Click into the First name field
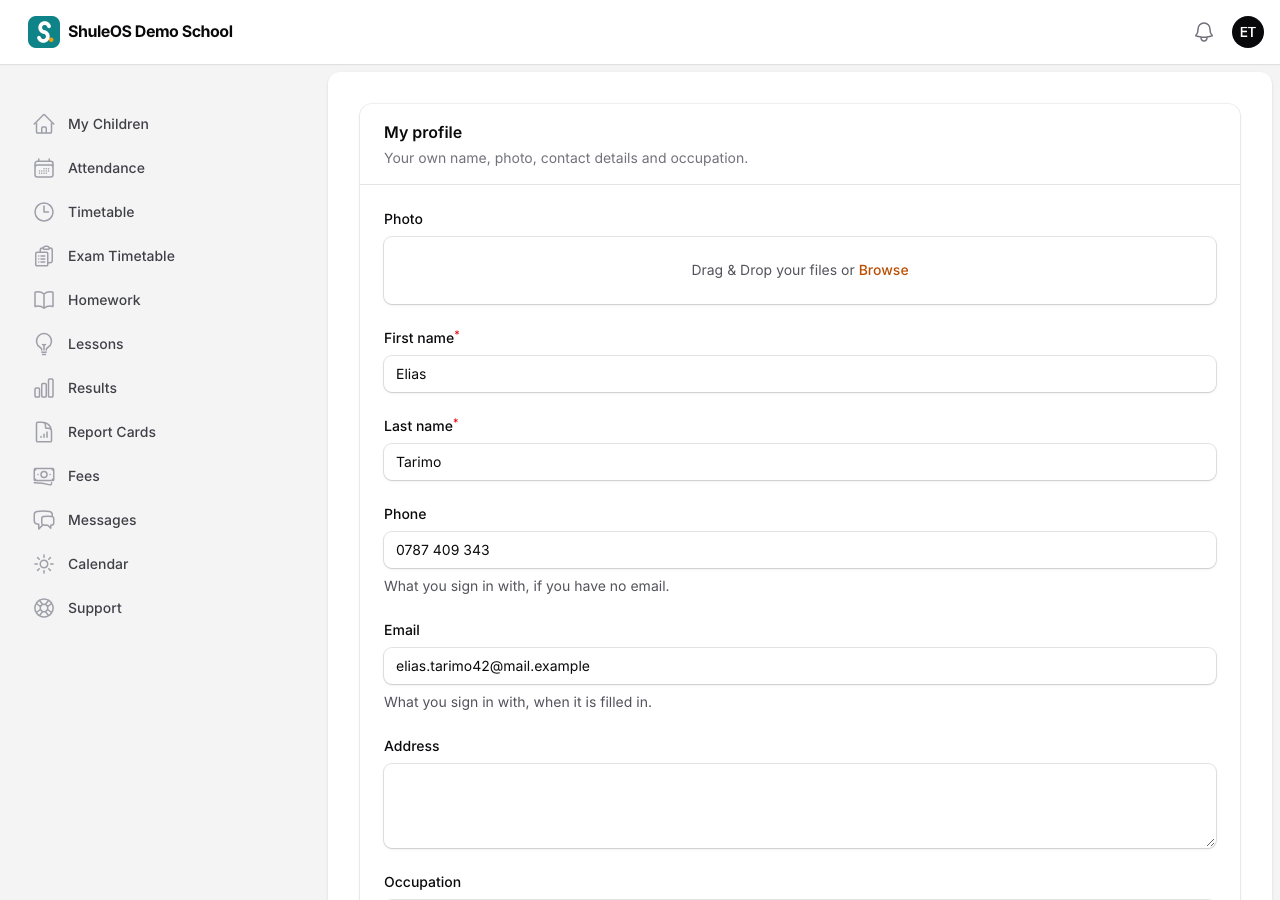The image size is (1280, 900). click(x=800, y=374)
